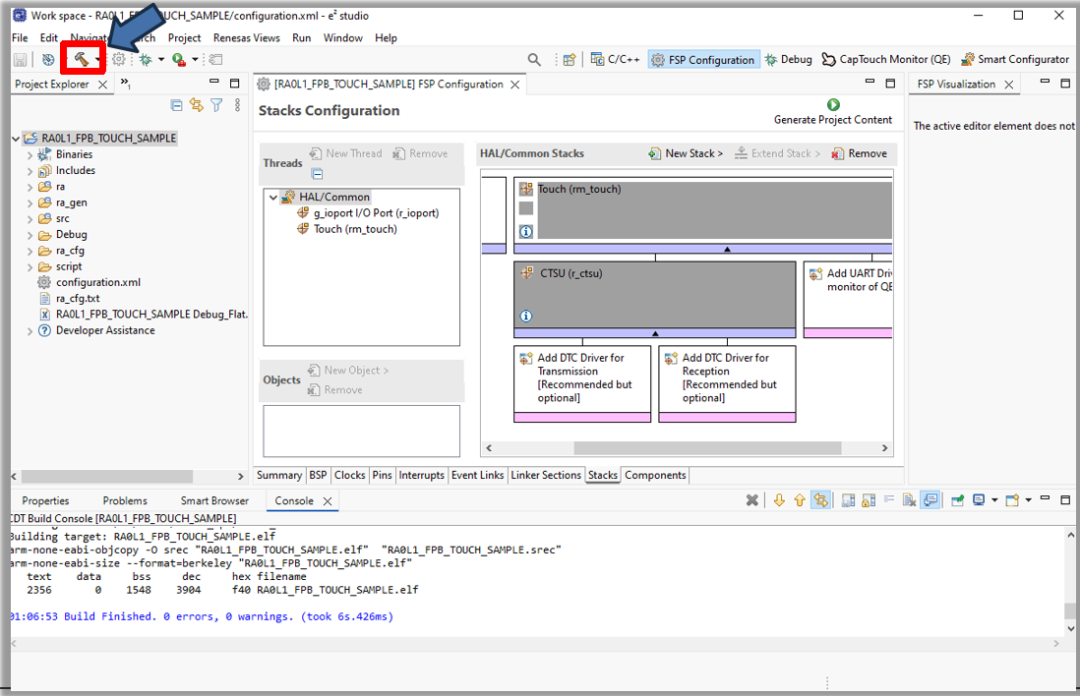Screen dimensions: 1080x696
Task: Click Collapse All icon in Project Explorer
Action: point(177,105)
